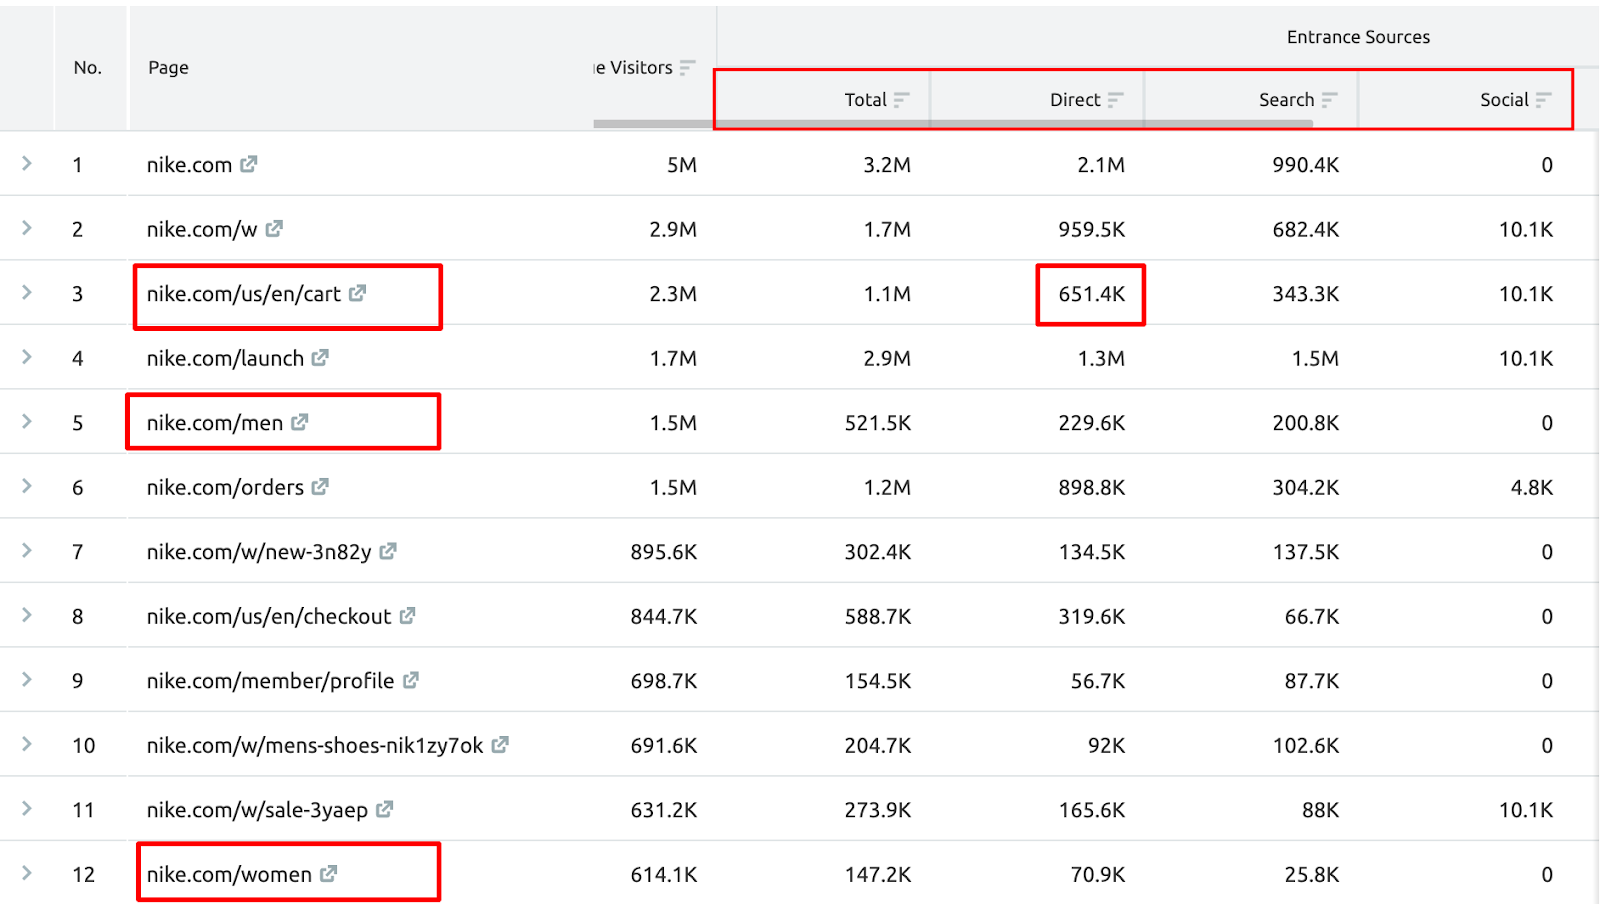Open the nike.com/launch link
1600x904 pixels.
pyautogui.click(x=225, y=359)
